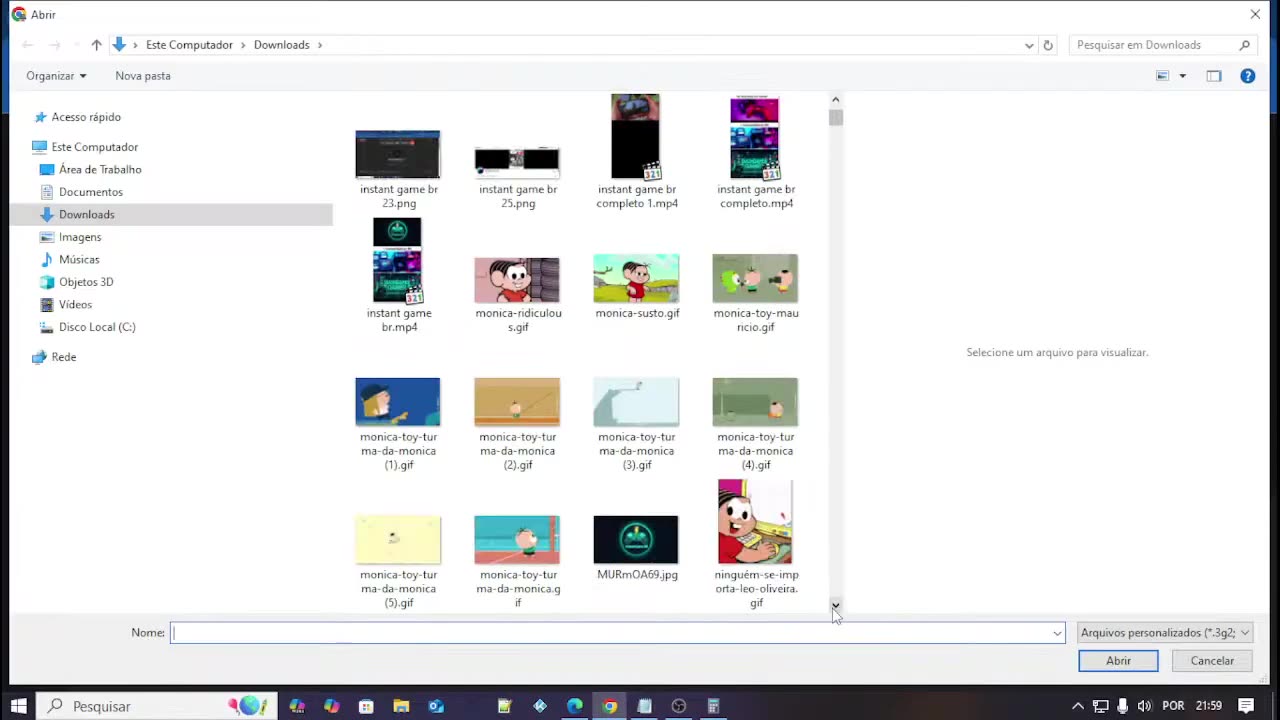Image resolution: width=1280 pixels, height=720 pixels.
Task: Expand address bar history dropdown
Action: point(1028,45)
